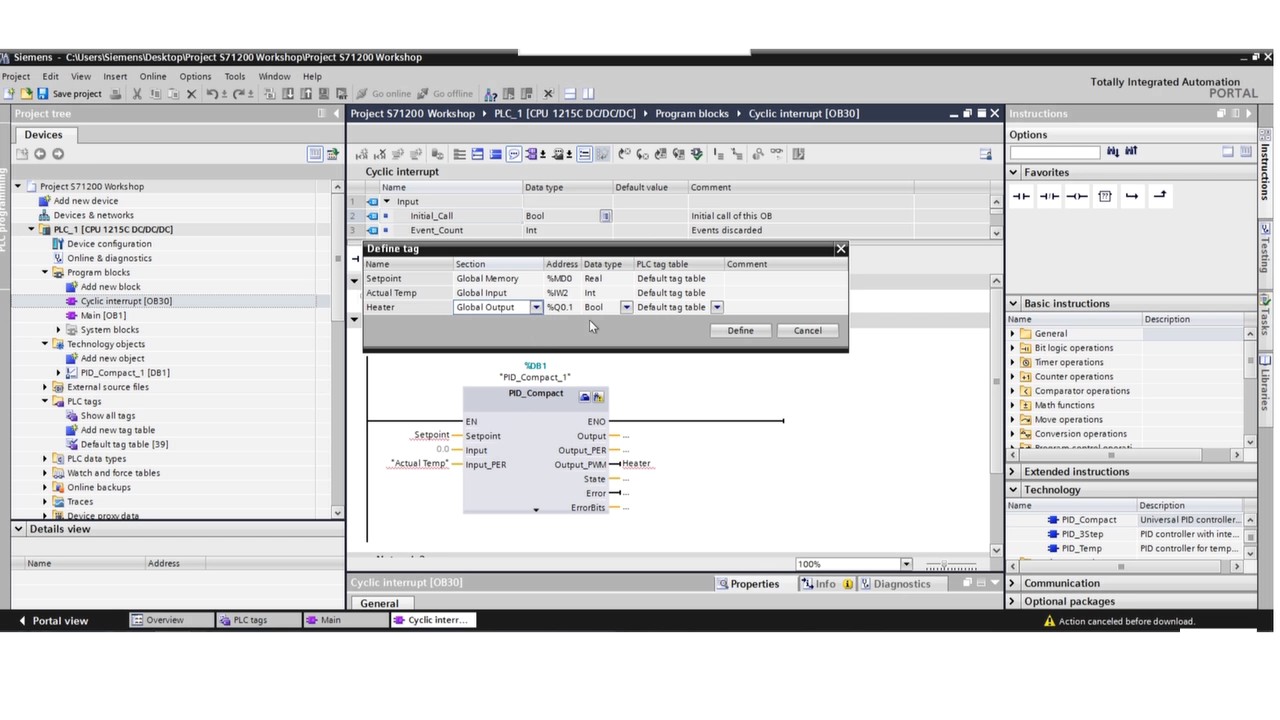Image resolution: width=1280 pixels, height=720 pixels.
Task: Open the Online menu
Action: pos(153,76)
